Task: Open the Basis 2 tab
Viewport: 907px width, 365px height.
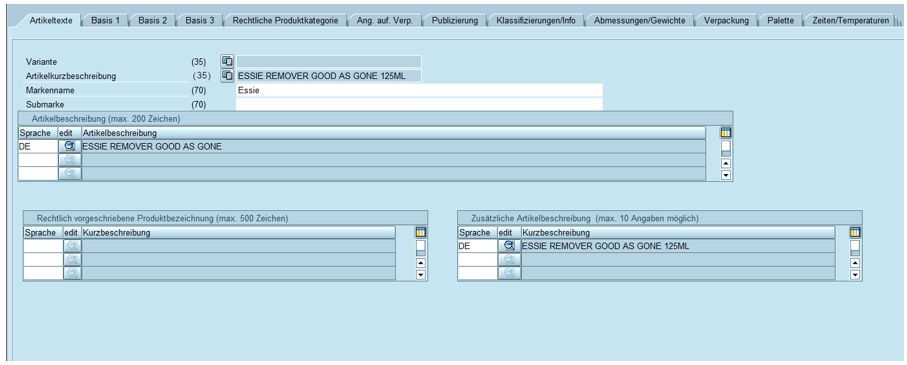Action: (x=153, y=20)
